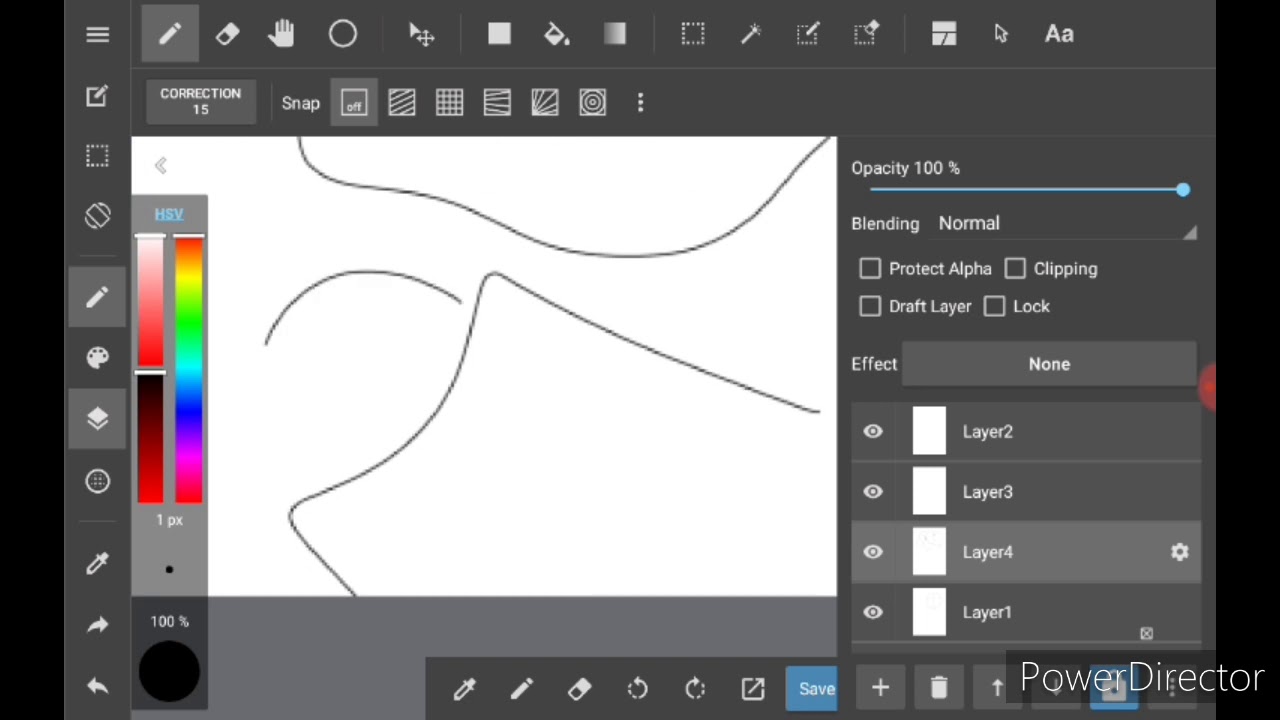
Task: Open Layer4 settings gear
Action: (x=1180, y=552)
